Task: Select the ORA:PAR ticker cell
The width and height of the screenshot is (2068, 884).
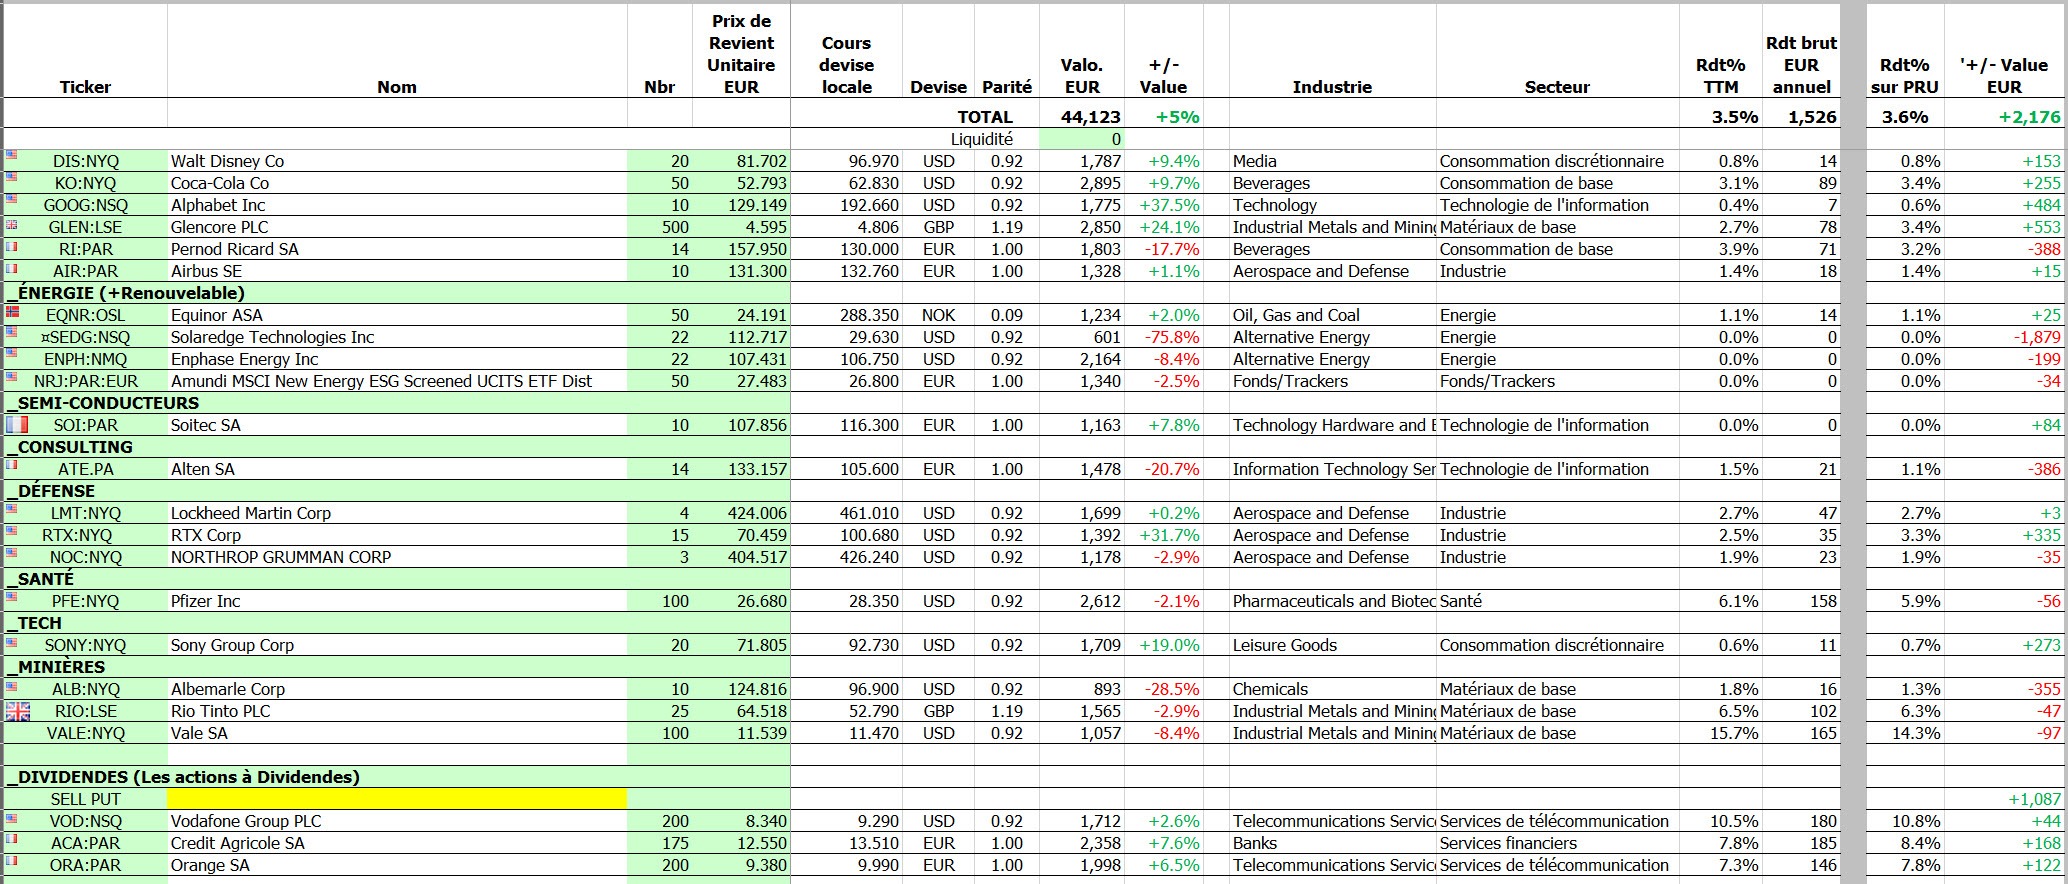Action: click(x=85, y=865)
